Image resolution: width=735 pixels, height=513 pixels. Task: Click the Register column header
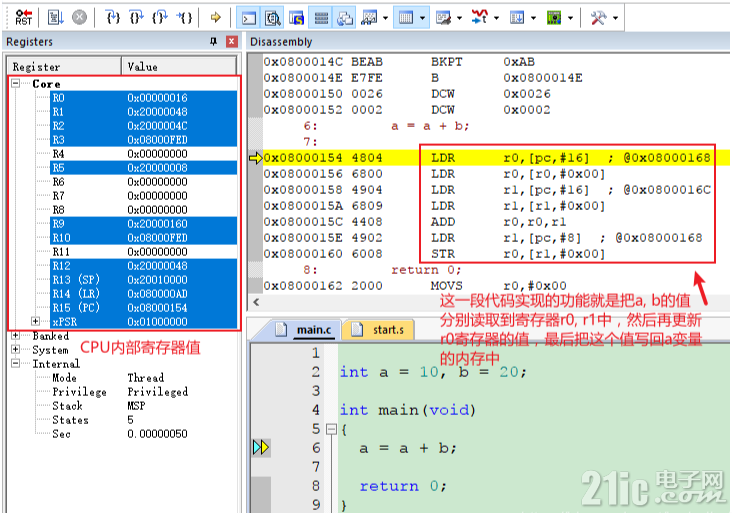[x=64, y=67]
